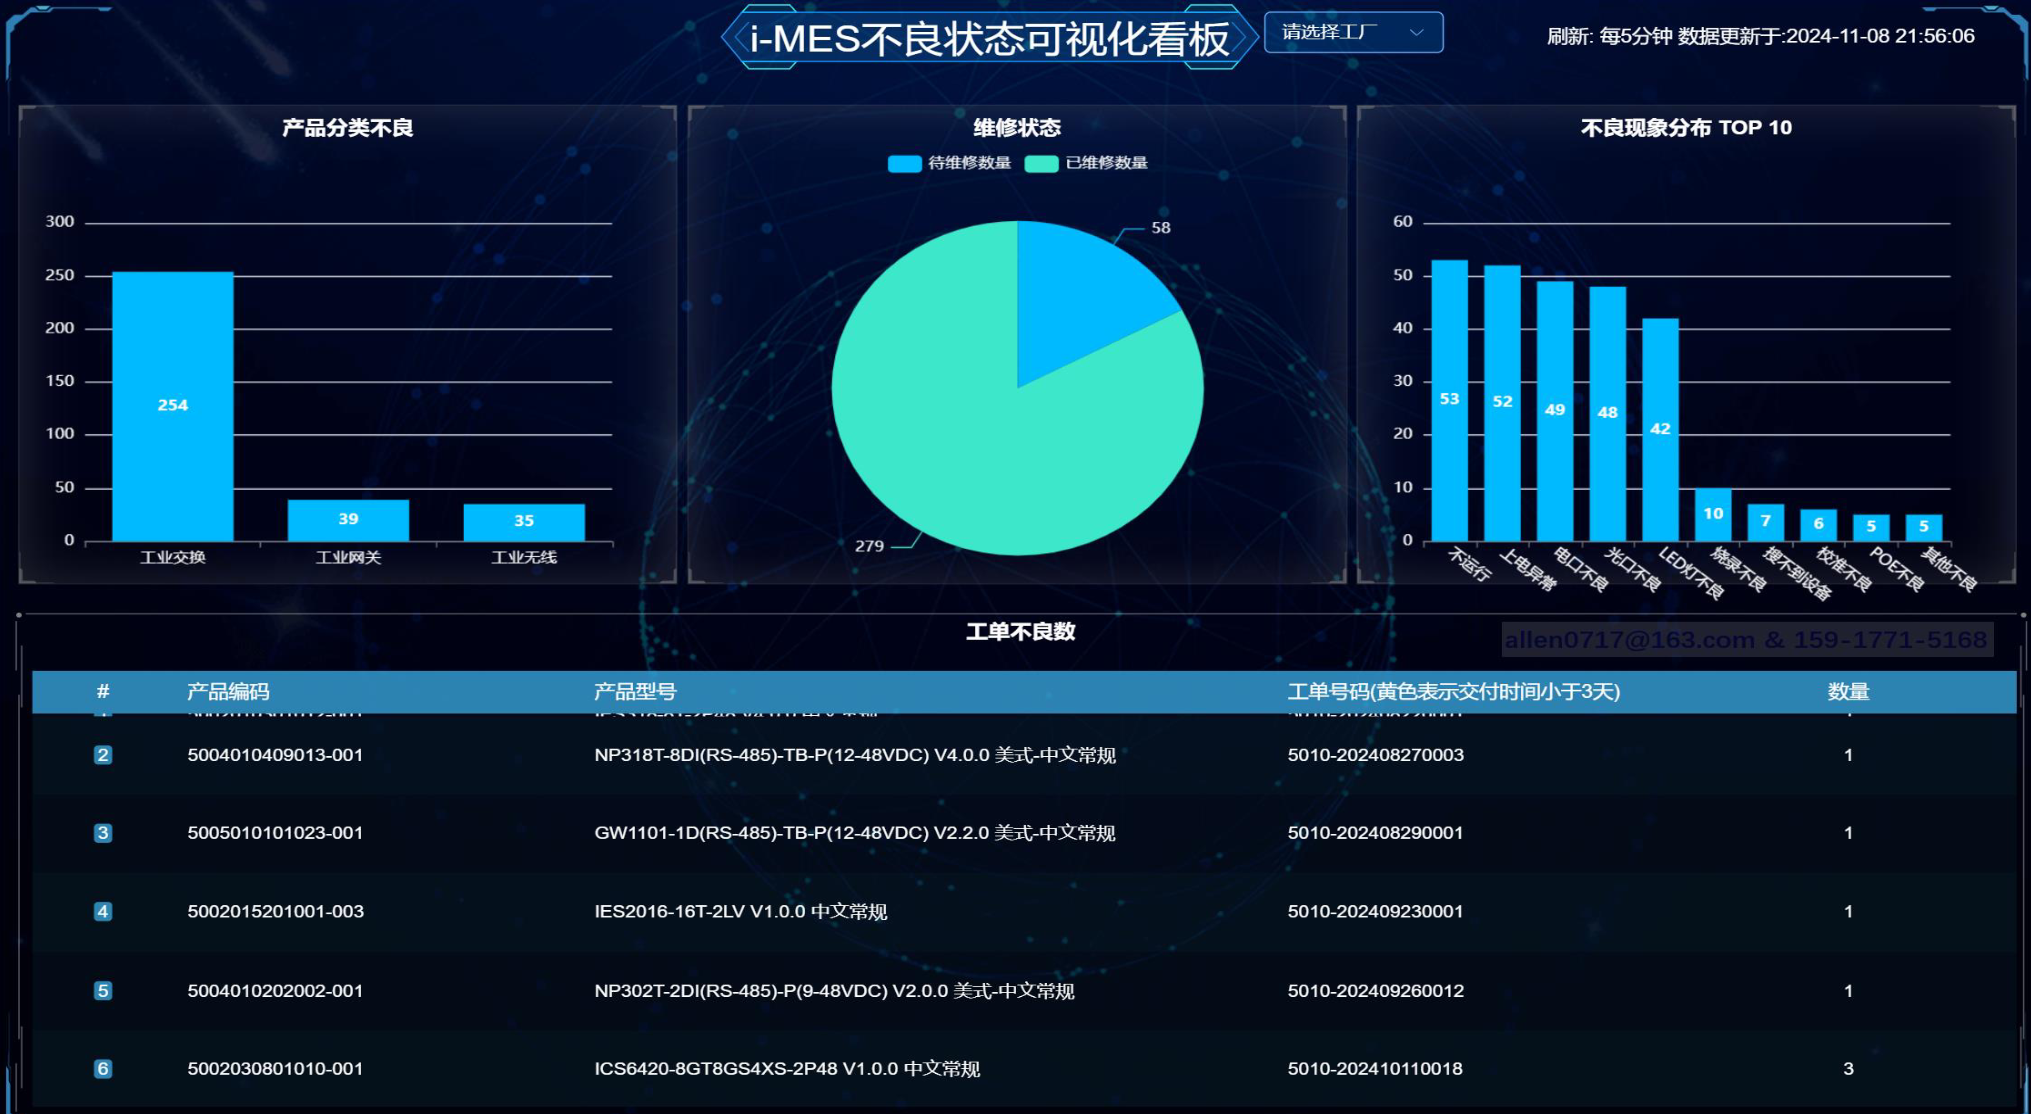Click the 工单不良数 table title
Image resolution: width=2031 pixels, height=1114 pixels.
[x=1020, y=632]
